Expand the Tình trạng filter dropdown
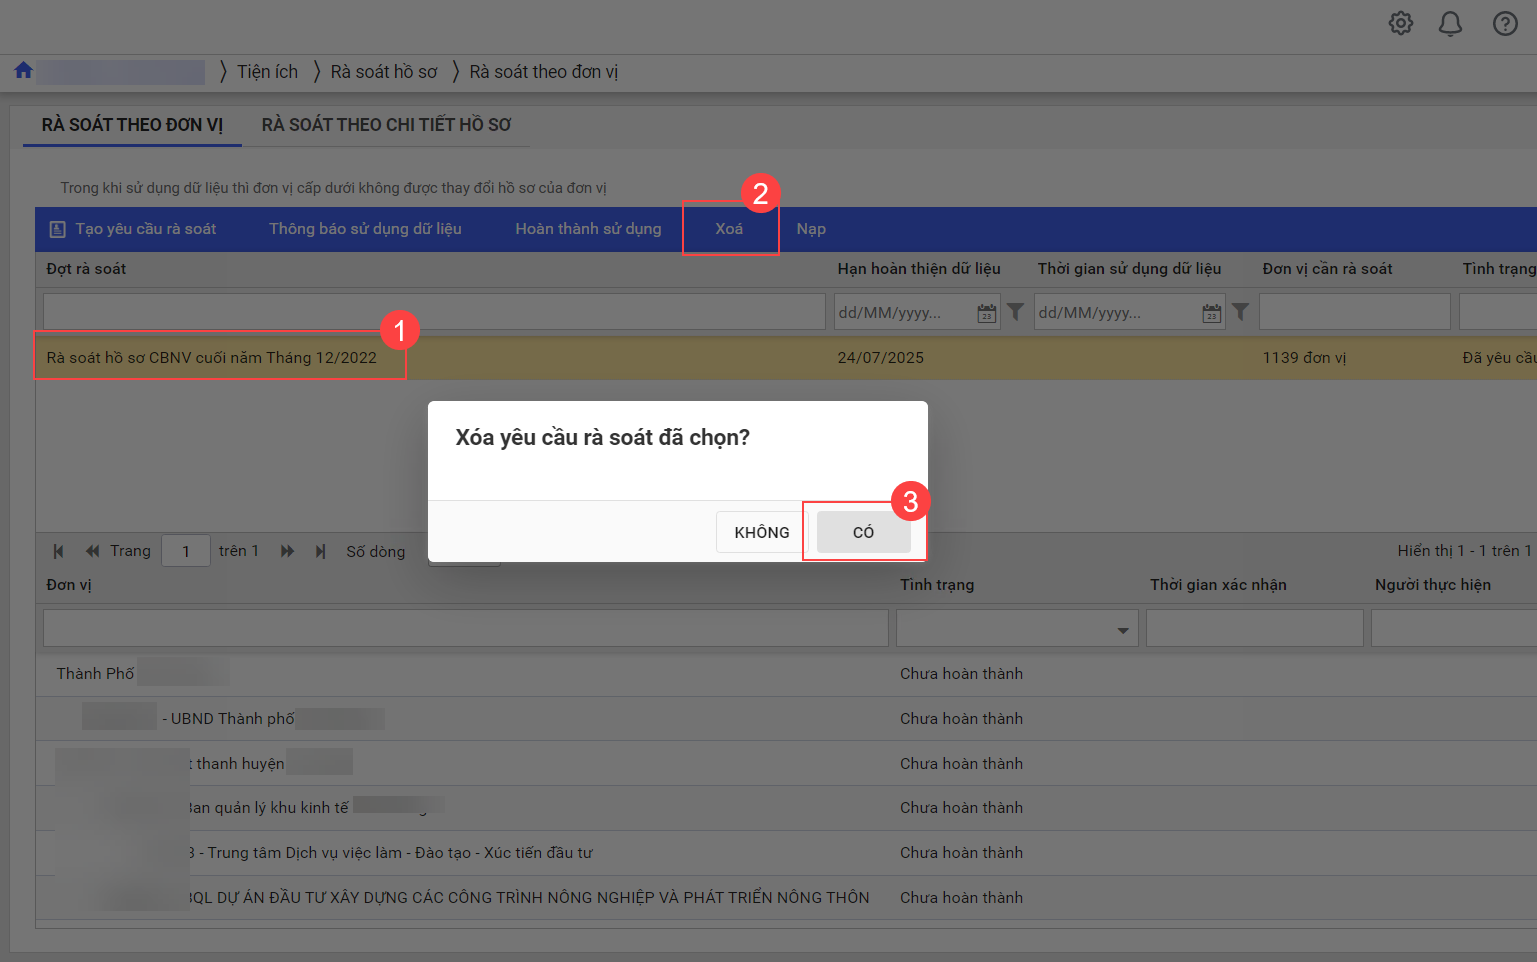Viewport: 1537px width, 962px height. point(1122,630)
